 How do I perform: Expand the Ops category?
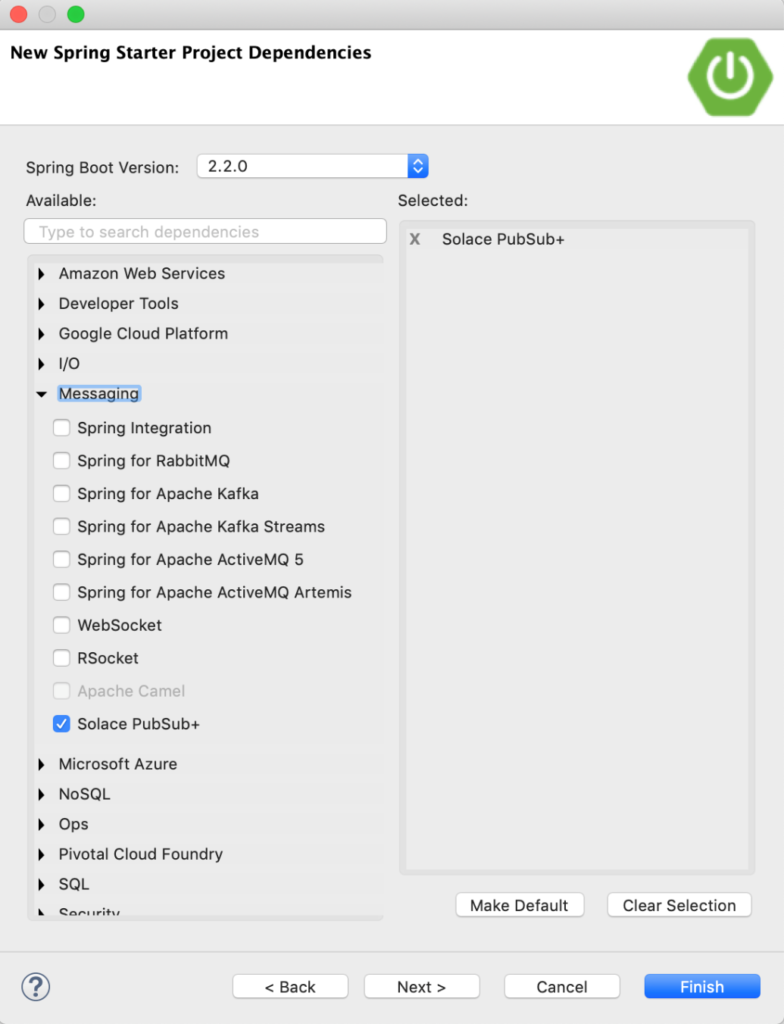click(x=41, y=824)
